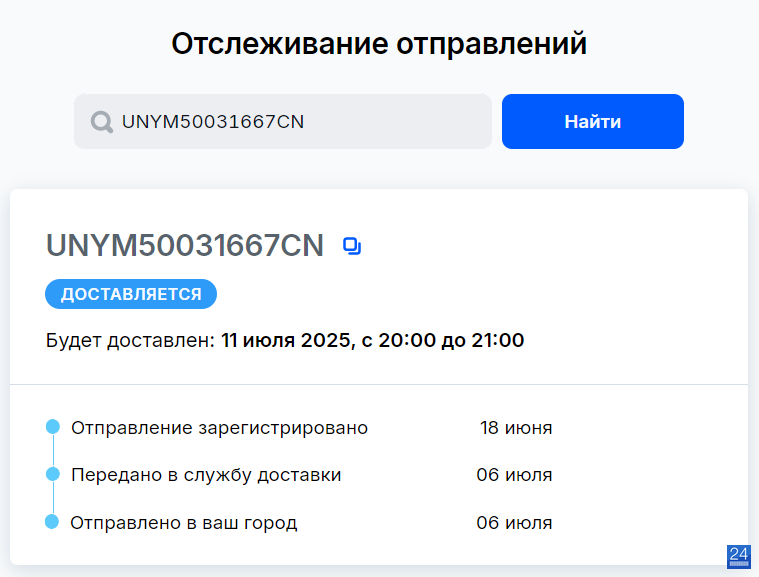Click the 06 июля date beside Передано
This screenshot has height=577, width=759.
tap(514, 475)
